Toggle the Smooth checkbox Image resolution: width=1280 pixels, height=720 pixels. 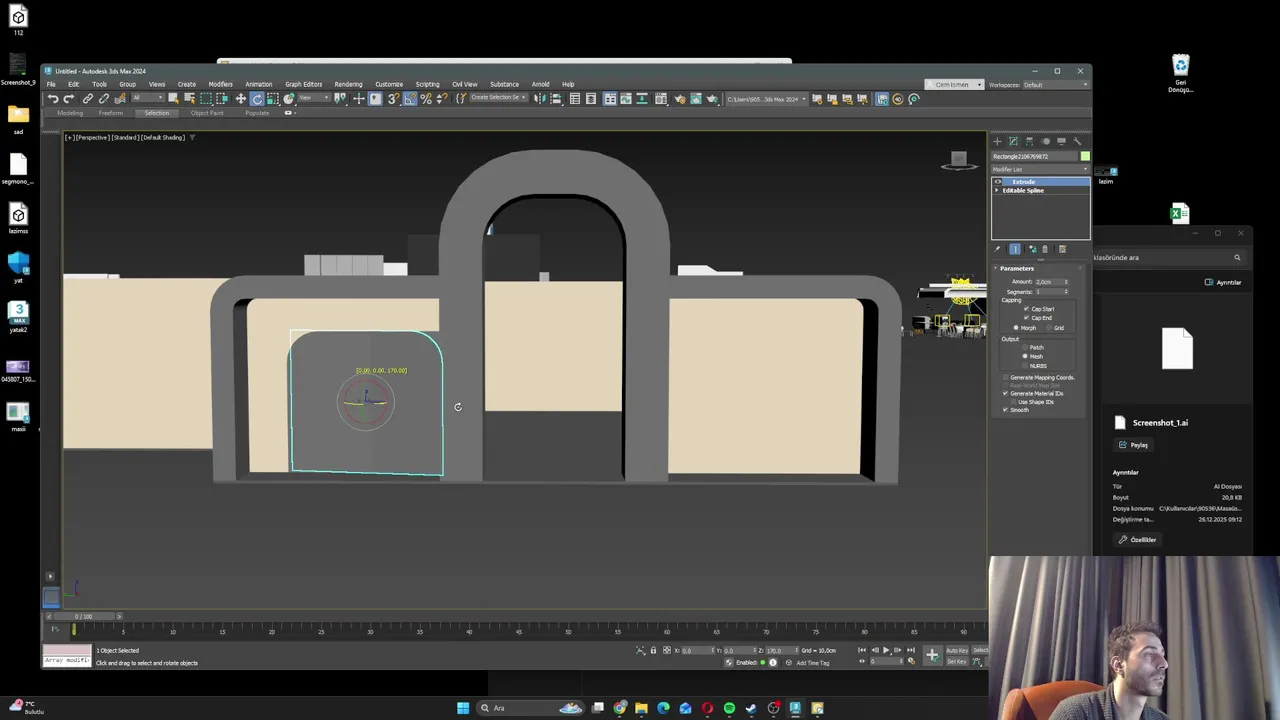point(1006,410)
